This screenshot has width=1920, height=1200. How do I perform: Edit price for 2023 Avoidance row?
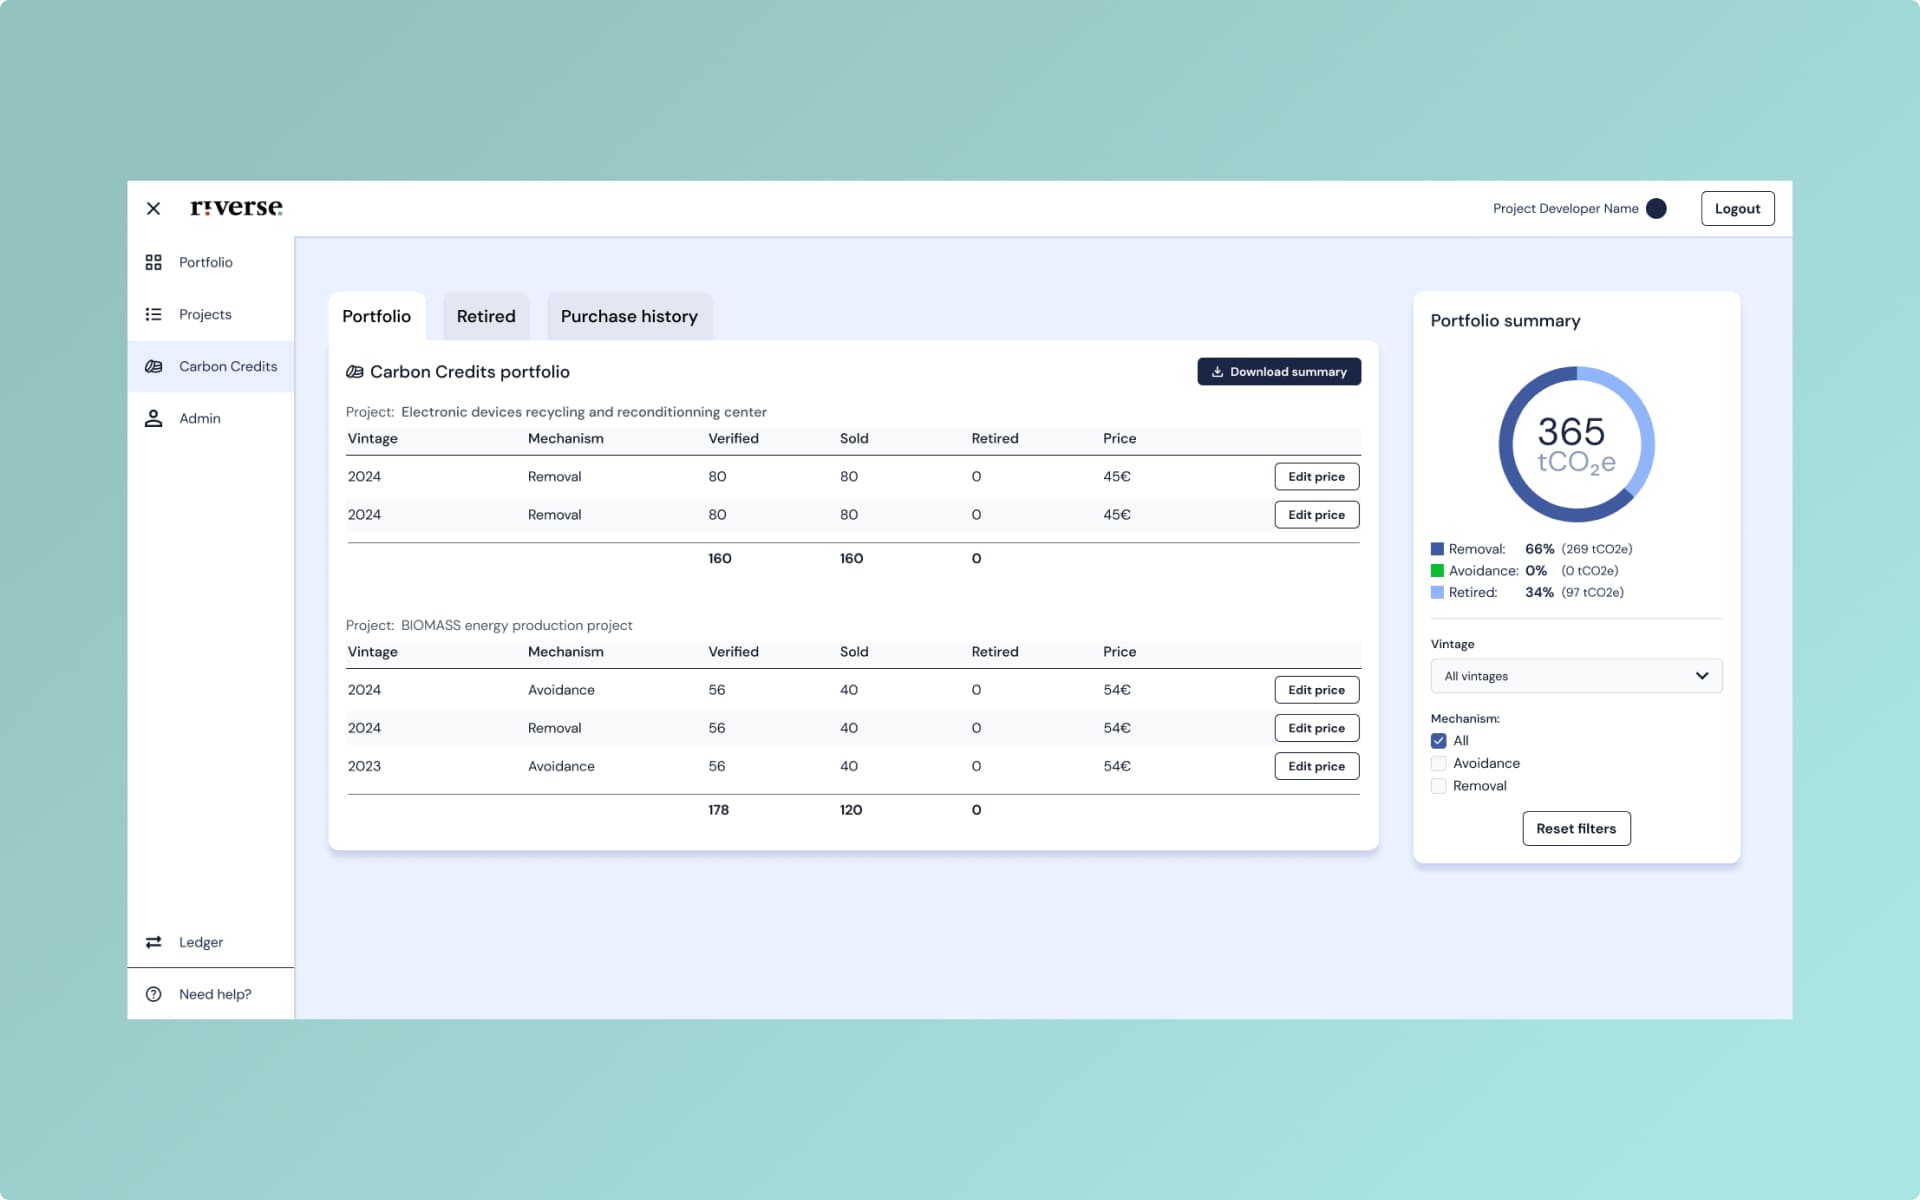[x=1316, y=766]
